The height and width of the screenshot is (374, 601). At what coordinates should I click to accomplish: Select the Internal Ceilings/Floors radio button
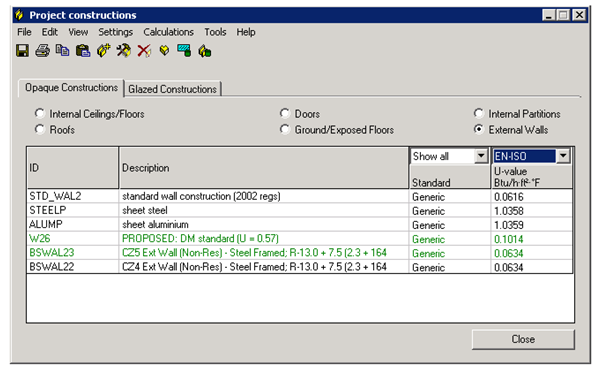39,113
